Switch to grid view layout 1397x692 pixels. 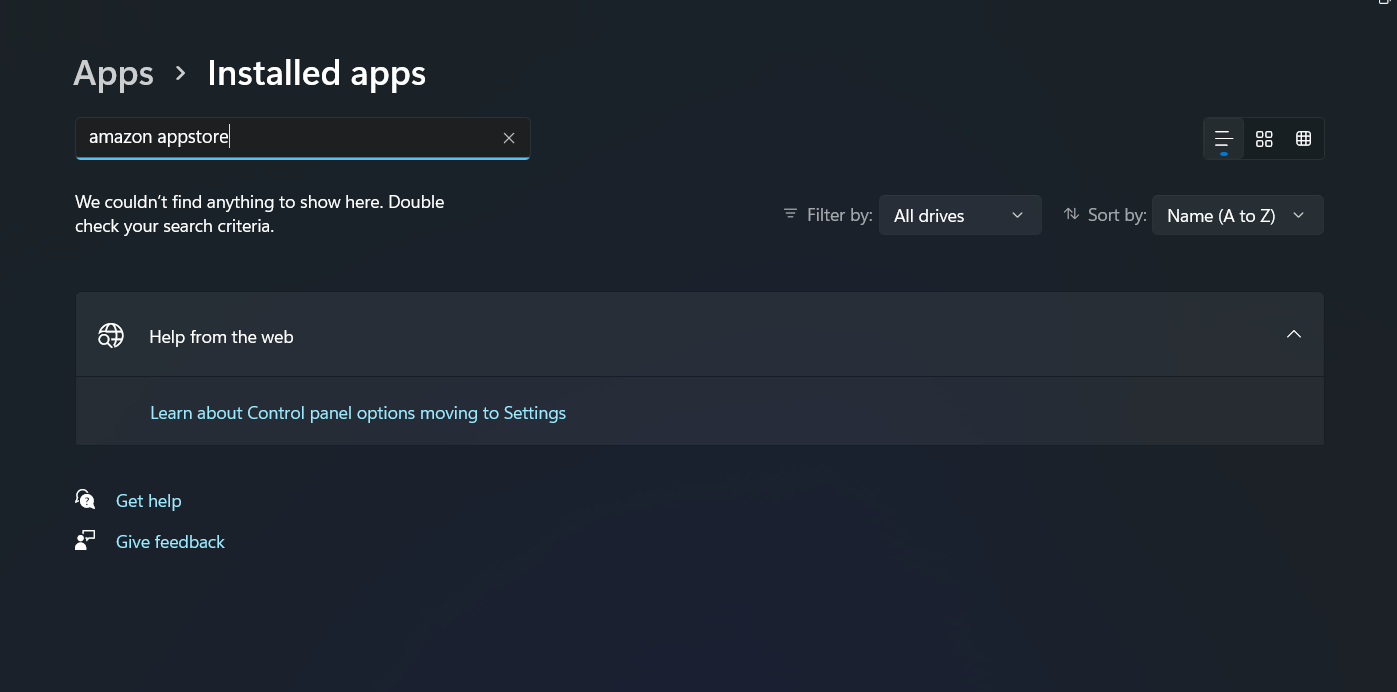tap(1264, 139)
